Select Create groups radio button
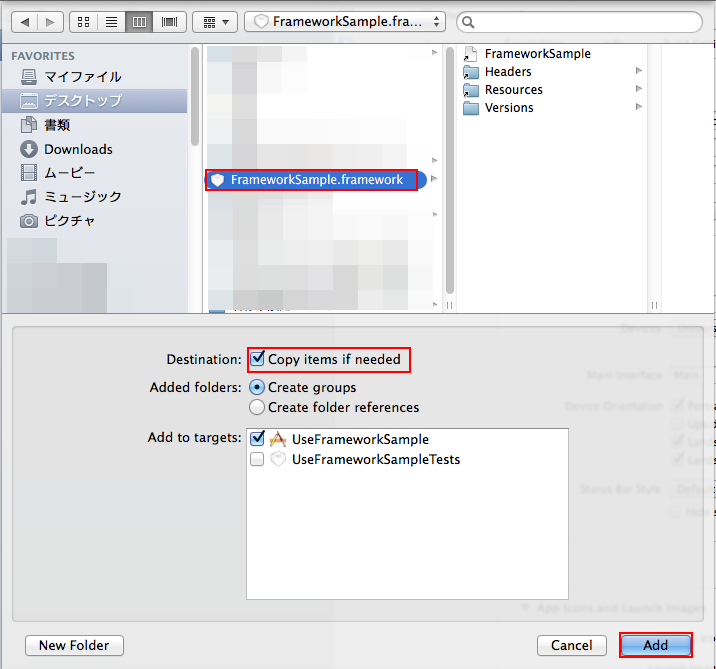The width and height of the screenshot is (716, 669). click(257, 387)
